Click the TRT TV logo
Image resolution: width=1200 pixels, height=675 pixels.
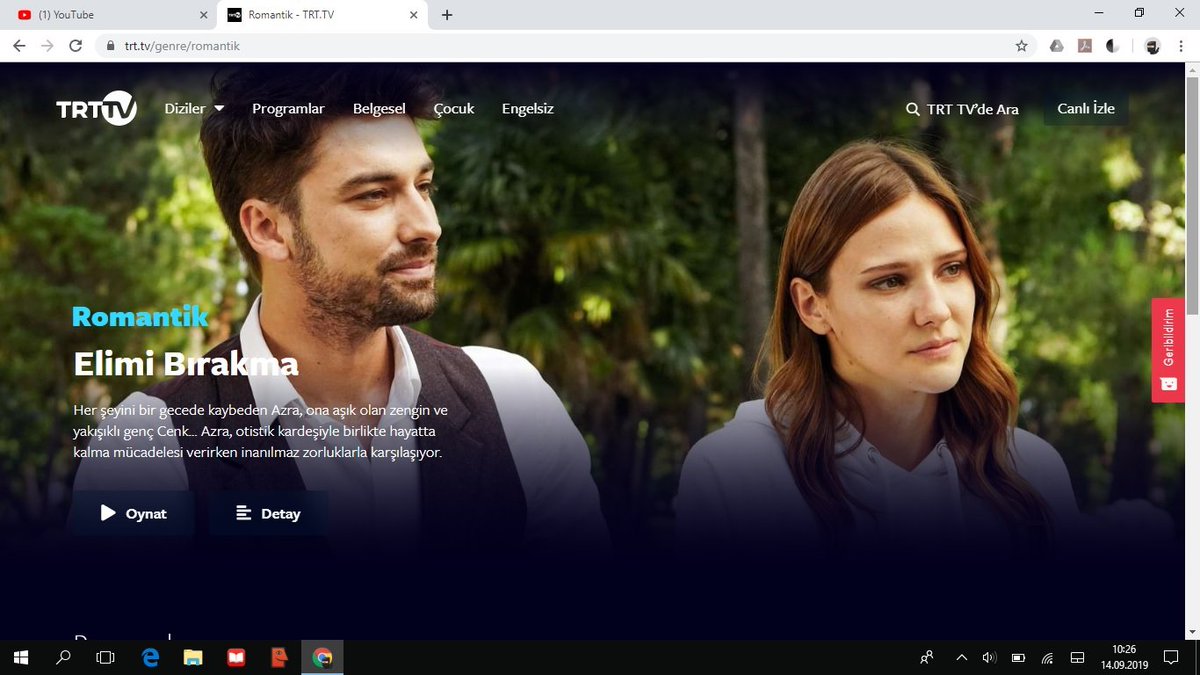point(96,108)
